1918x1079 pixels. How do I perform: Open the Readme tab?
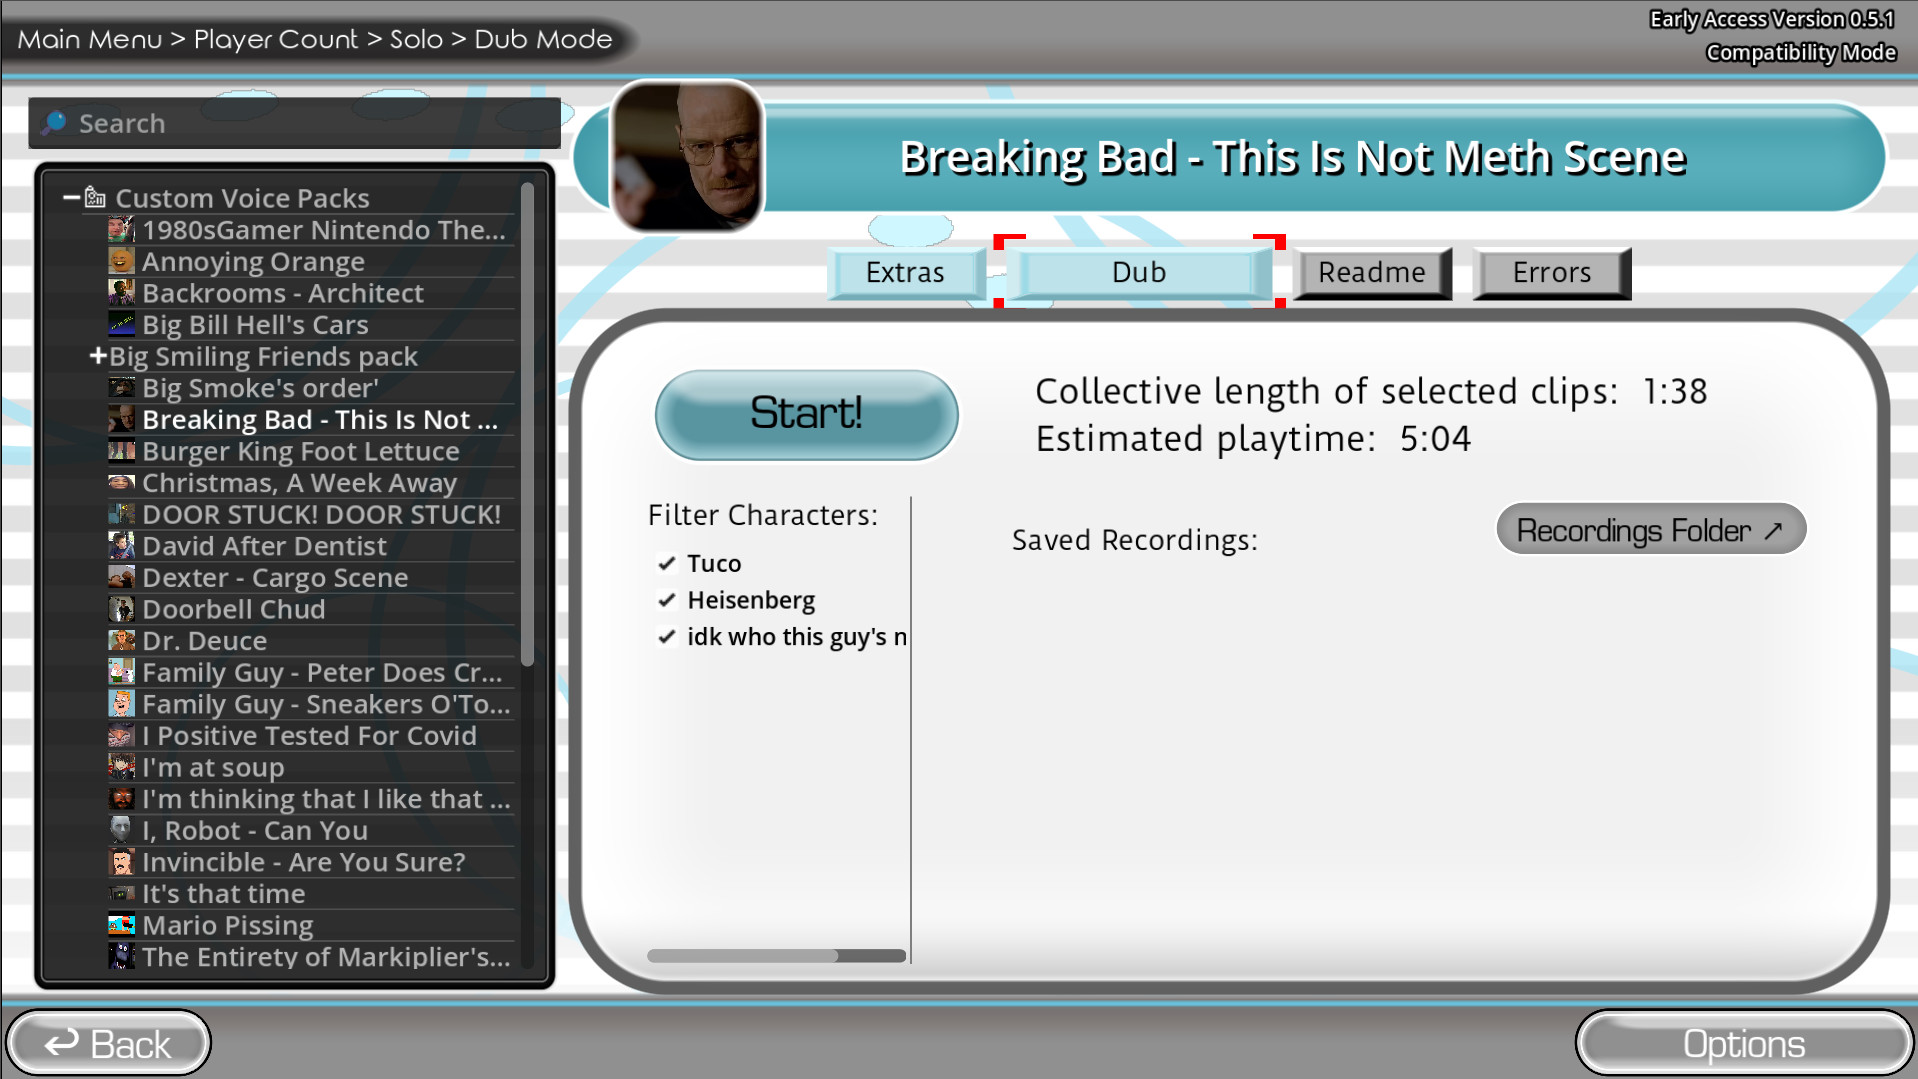(x=1372, y=273)
